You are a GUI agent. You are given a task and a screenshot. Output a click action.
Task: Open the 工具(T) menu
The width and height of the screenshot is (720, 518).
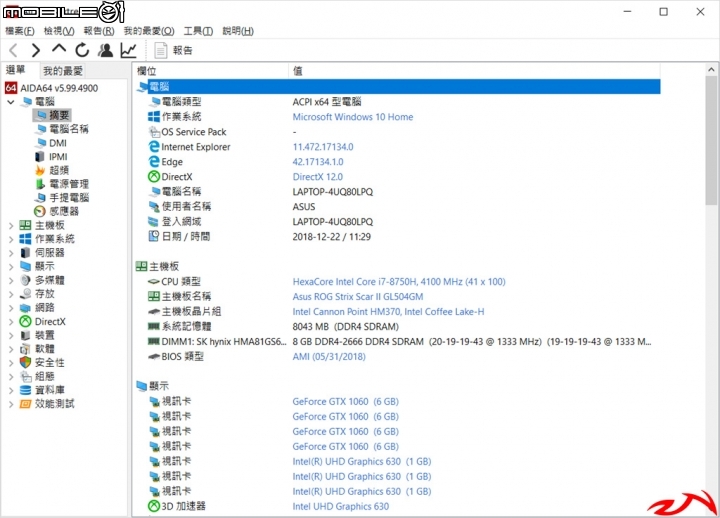point(198,31)
